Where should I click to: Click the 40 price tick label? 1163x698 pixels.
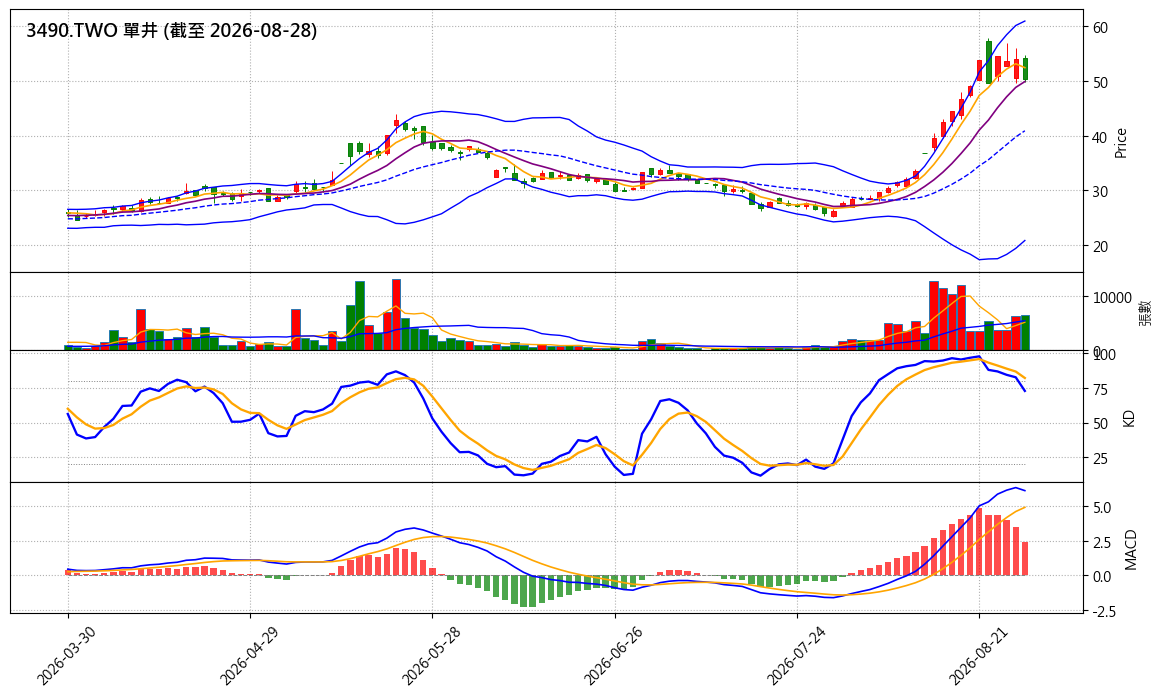point(1100,137)
